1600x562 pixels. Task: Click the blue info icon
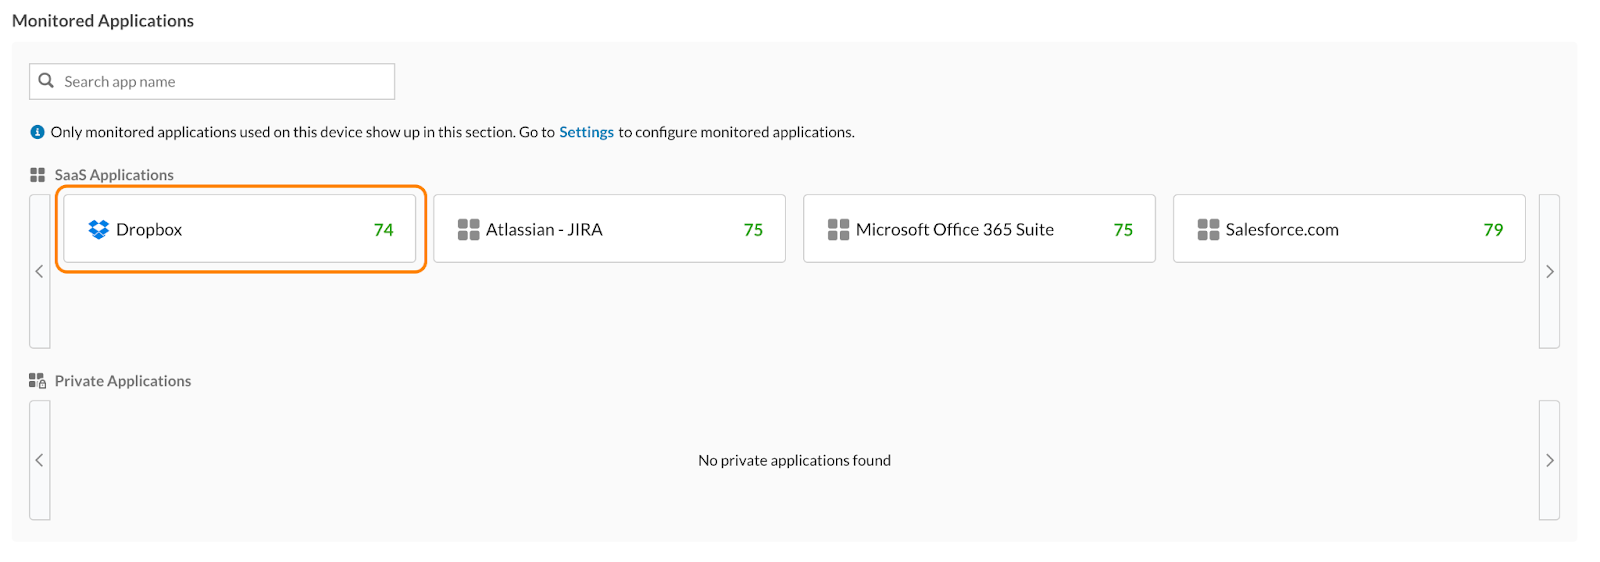38,132
